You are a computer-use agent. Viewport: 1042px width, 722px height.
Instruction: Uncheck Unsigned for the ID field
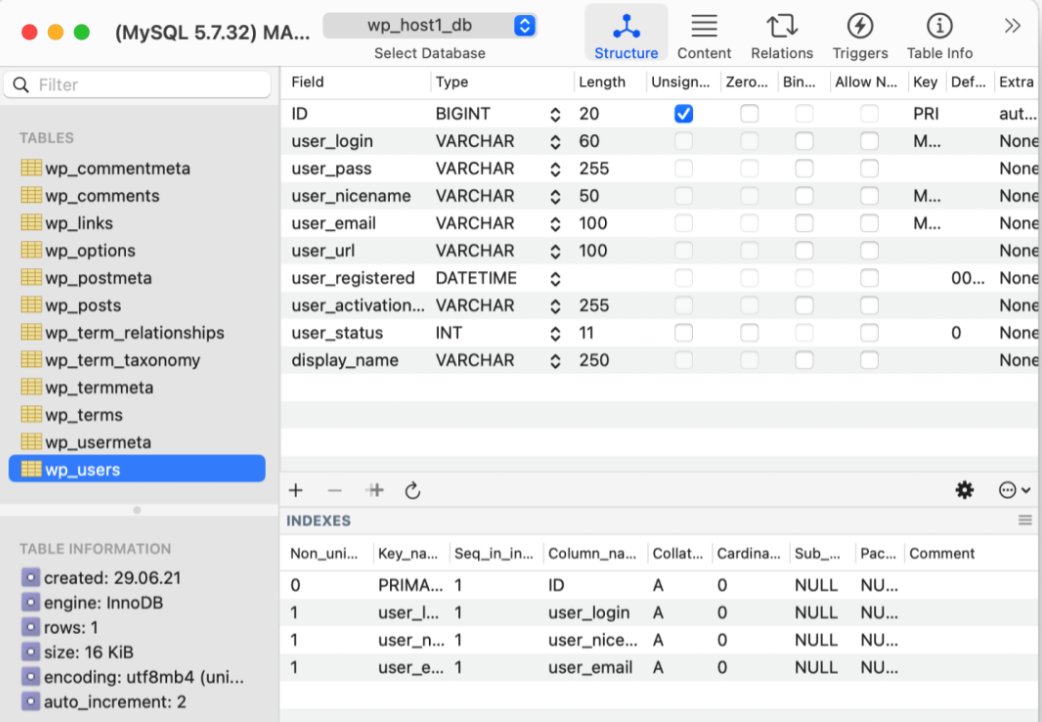click(x=683, y=114)
